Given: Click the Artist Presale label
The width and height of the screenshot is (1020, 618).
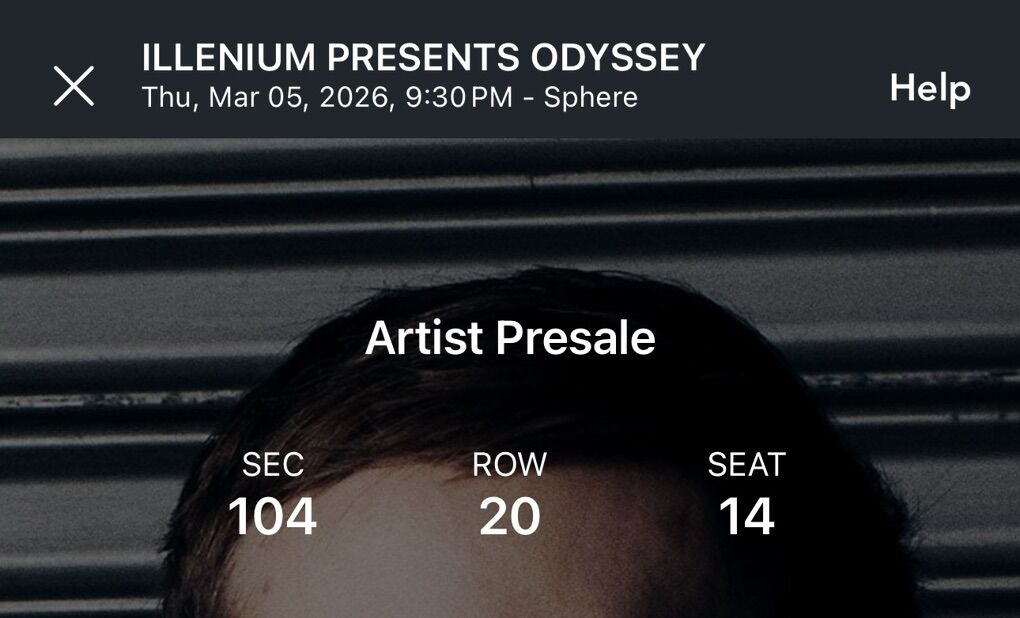Looking at the screenshot, I should (511, 338).
